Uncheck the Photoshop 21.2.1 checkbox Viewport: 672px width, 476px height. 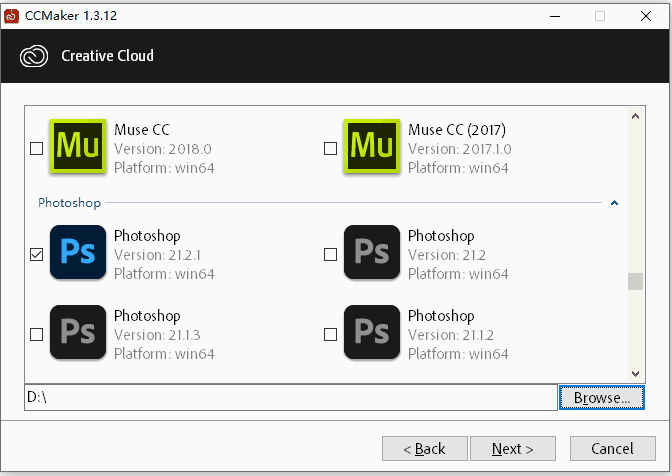pyautogui.click(x=36, y=254)
